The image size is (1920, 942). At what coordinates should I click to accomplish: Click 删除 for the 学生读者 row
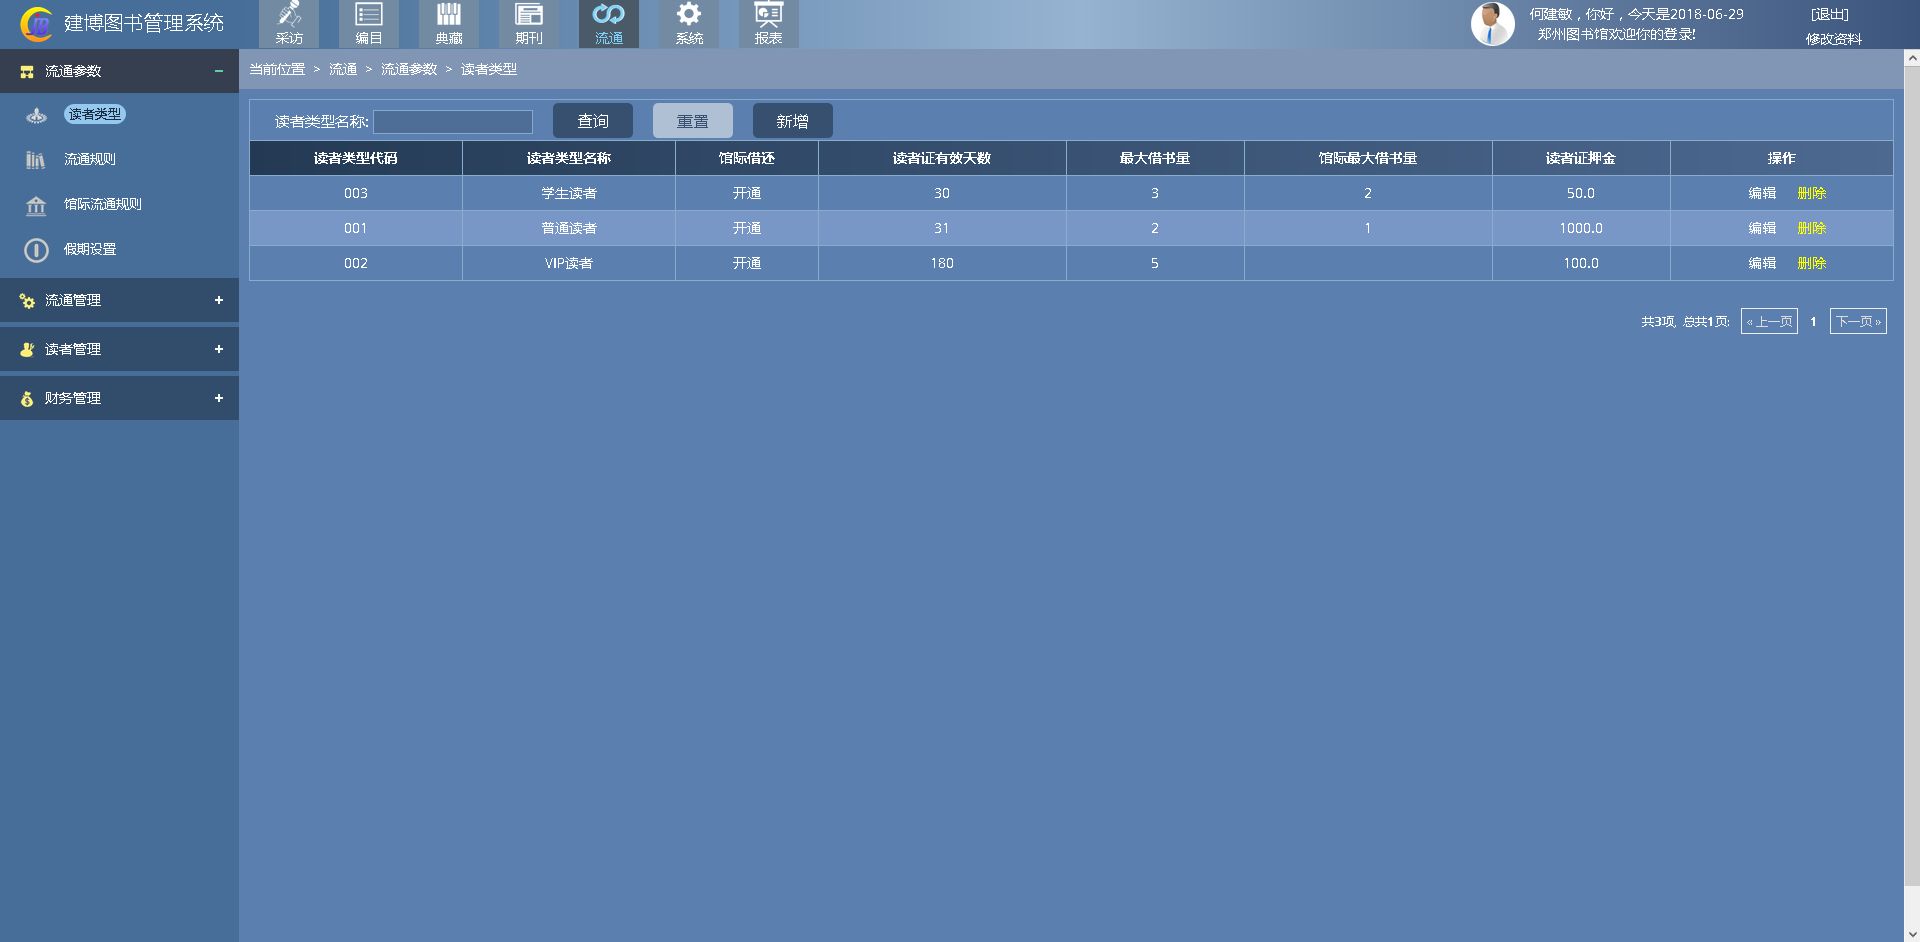pos(1811,193)
